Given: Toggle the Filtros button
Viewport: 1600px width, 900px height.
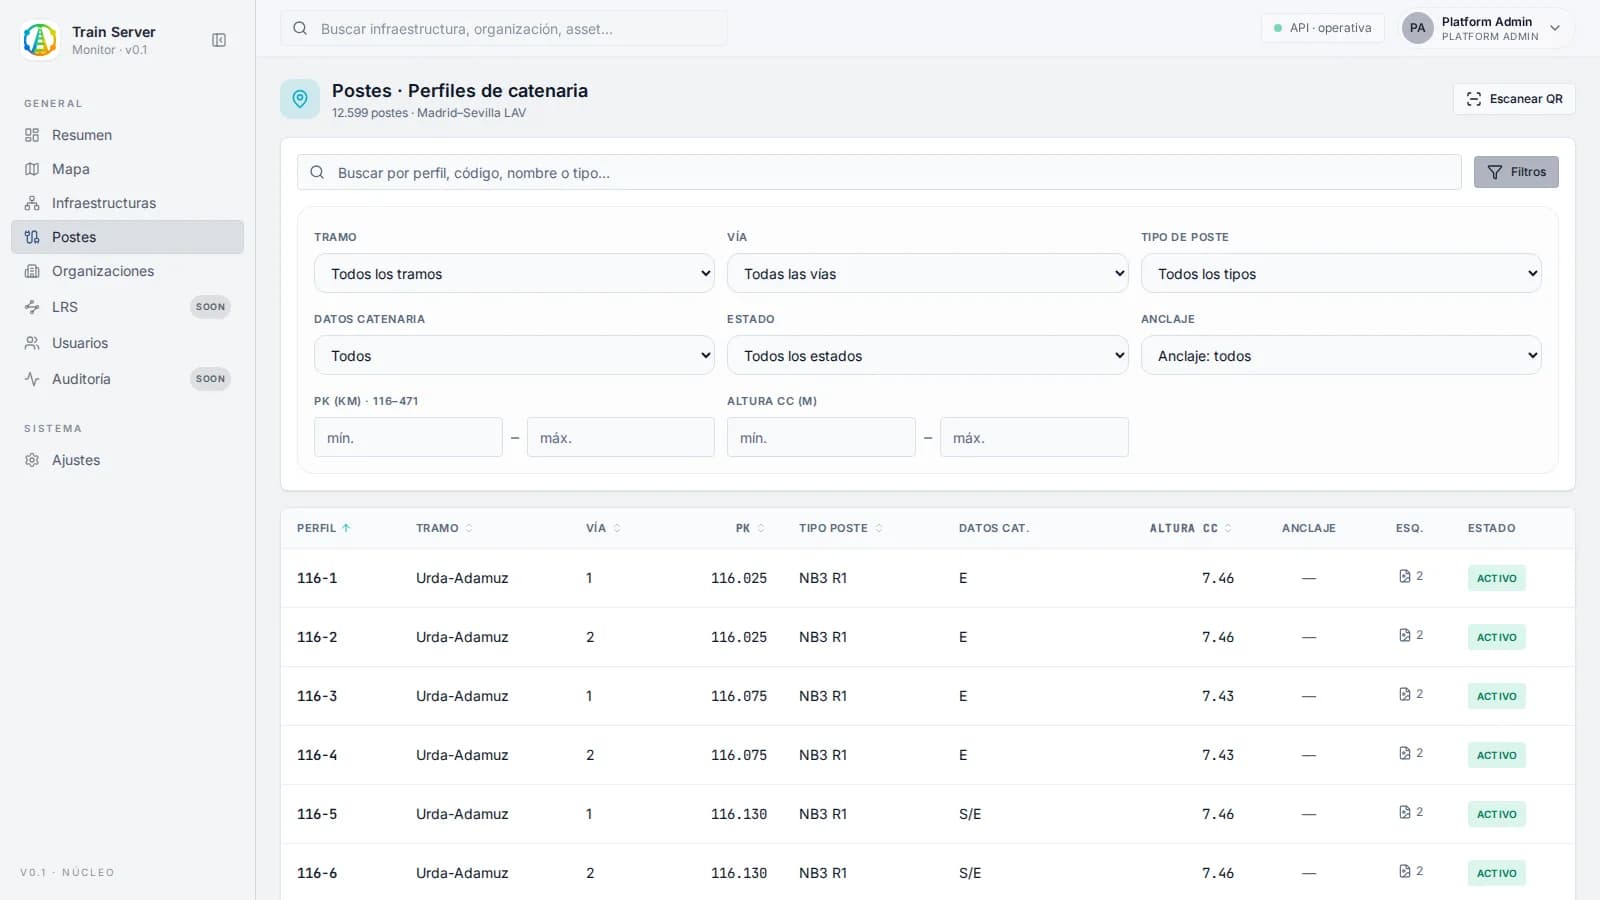Looking at the screenshot, I should [1516, 172].
